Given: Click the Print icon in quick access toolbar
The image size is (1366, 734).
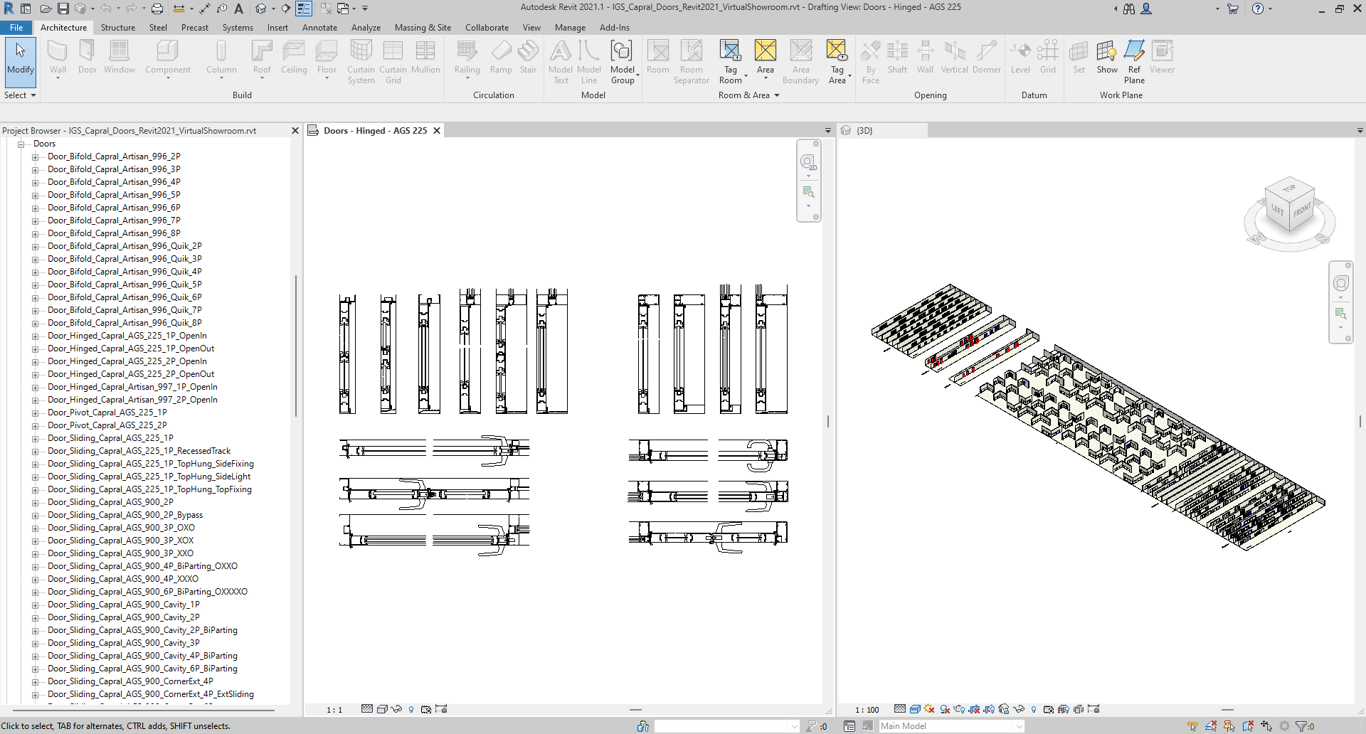Looking at the screenshot, I should point(157,9).
